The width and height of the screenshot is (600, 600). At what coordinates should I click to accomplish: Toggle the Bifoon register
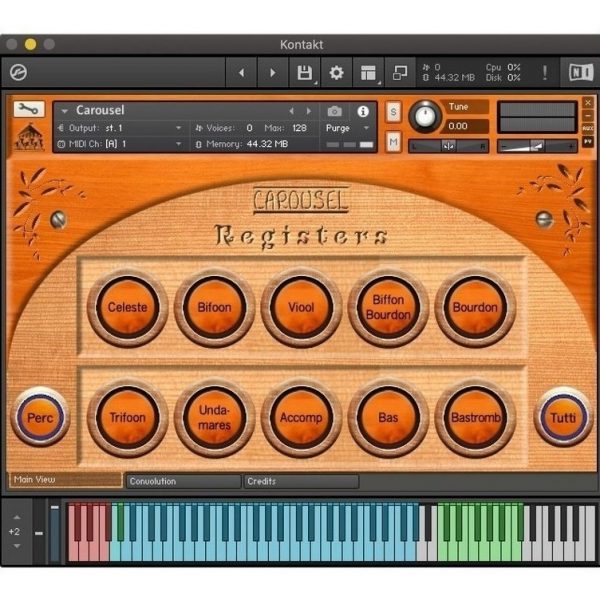pos(214,307)
